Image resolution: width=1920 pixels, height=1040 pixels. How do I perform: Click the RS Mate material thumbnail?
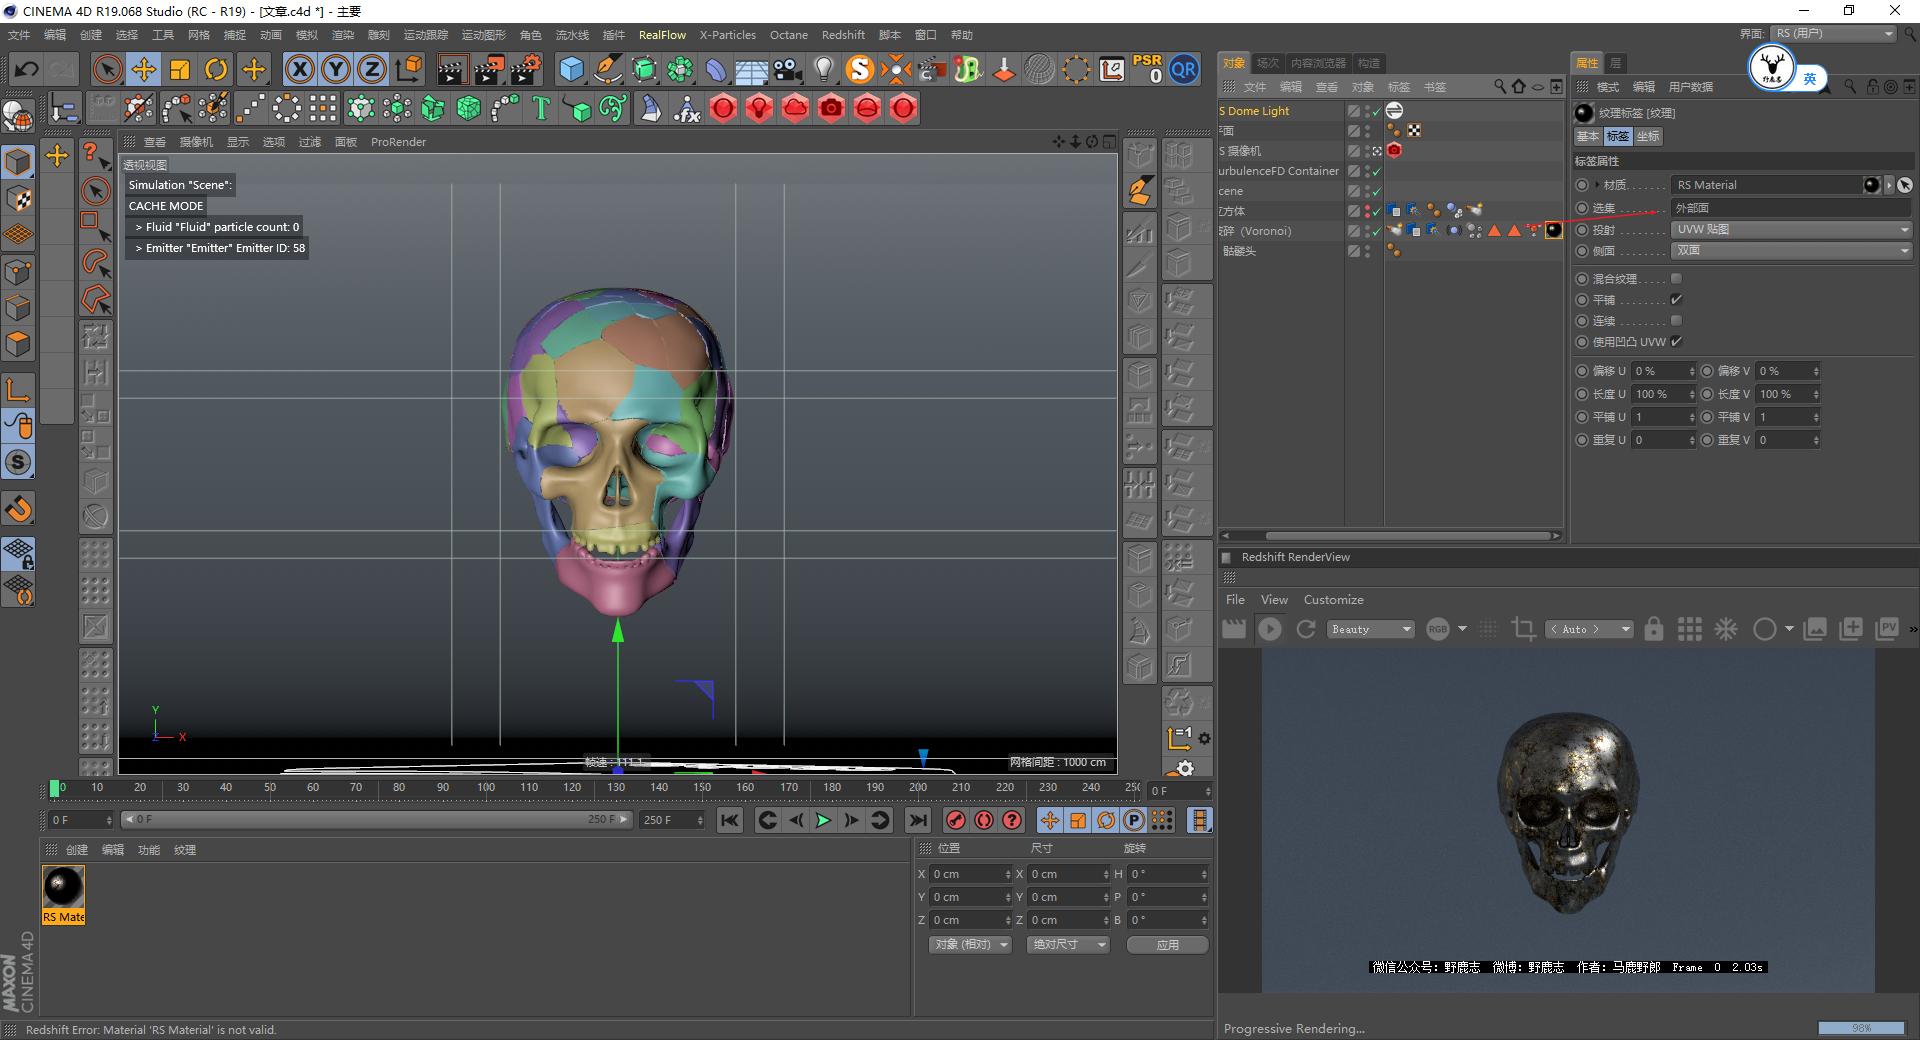(x=63, y=885)
